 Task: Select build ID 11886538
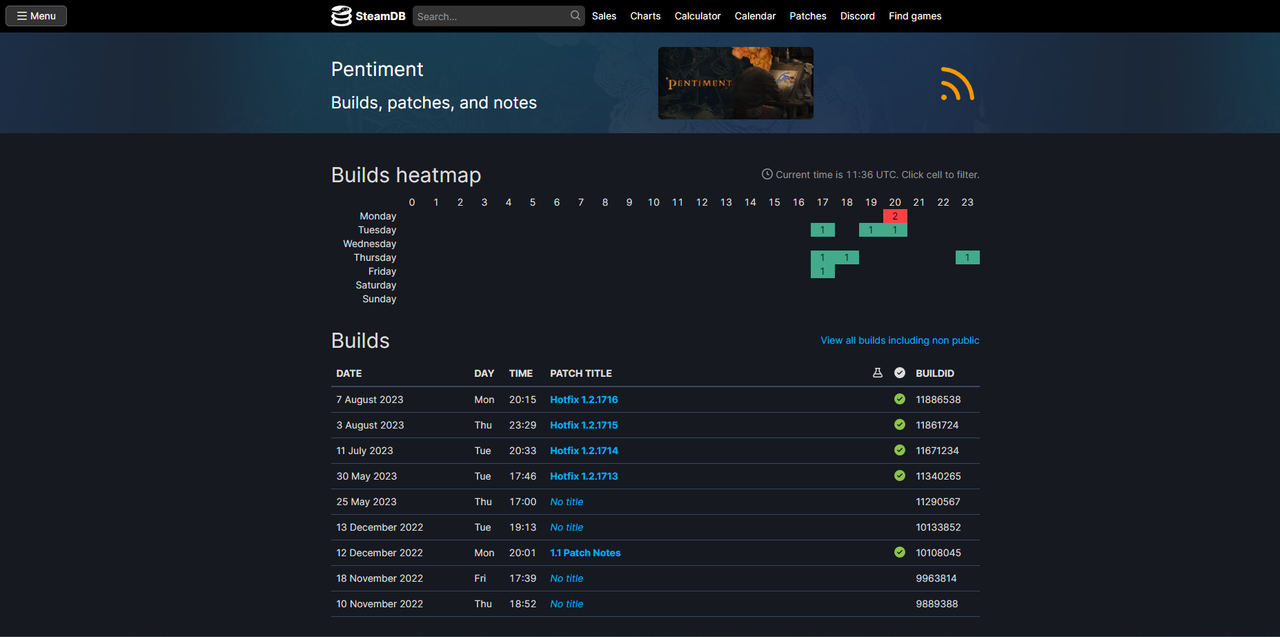tap(938, 399)
